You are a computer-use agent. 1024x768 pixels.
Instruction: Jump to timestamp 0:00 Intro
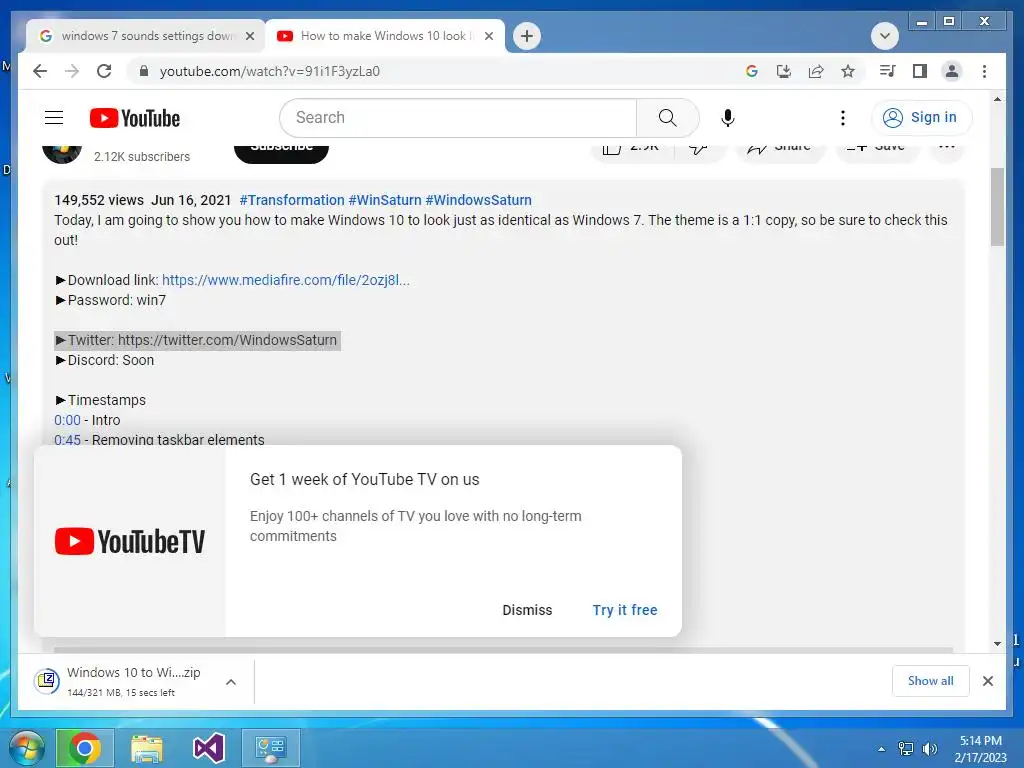[67, 420]
